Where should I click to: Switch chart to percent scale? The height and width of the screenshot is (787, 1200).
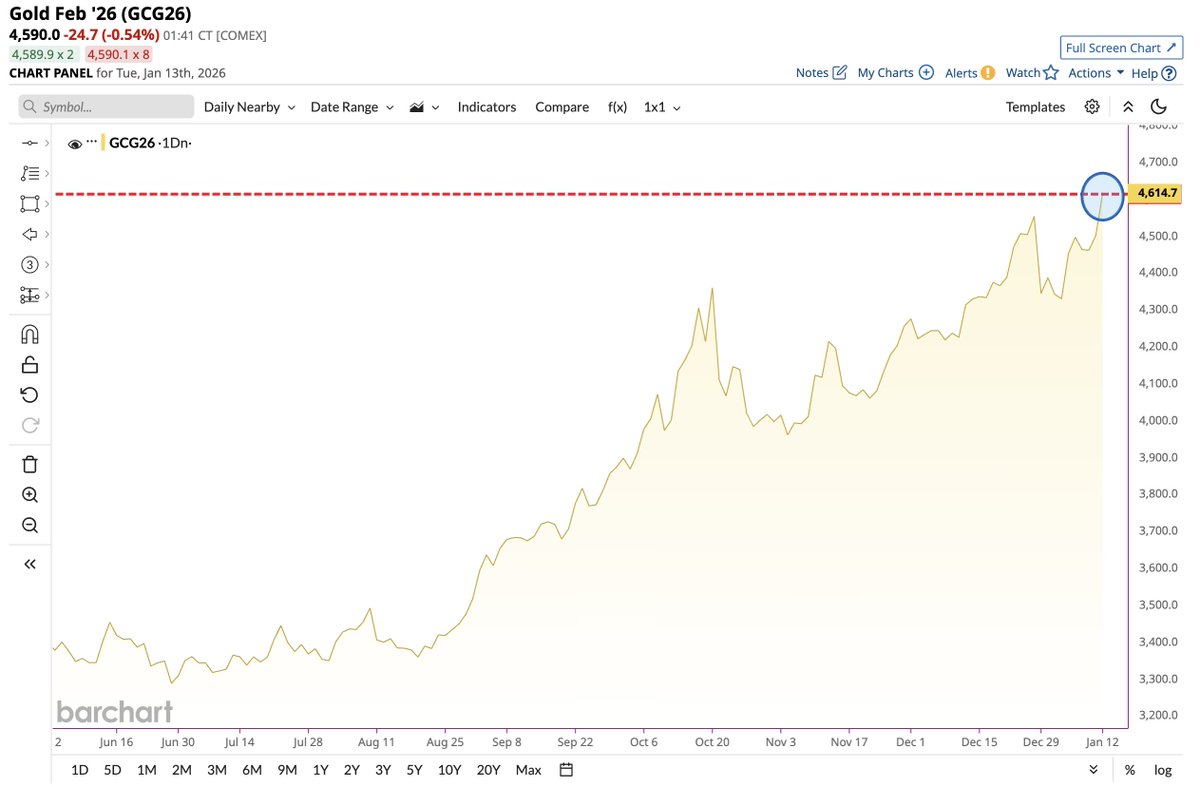[1129, 770]
